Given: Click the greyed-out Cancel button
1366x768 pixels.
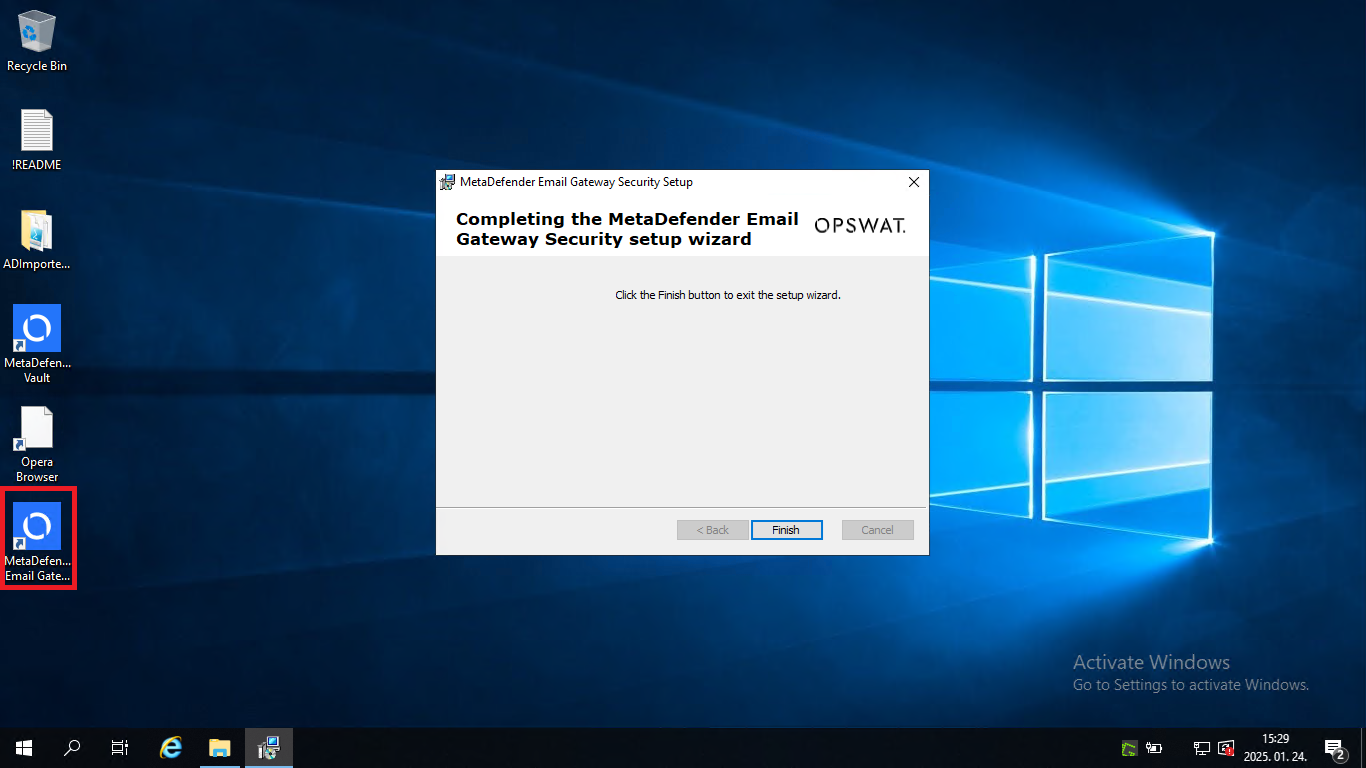Looking at the screenshot, I should point(877,530).
